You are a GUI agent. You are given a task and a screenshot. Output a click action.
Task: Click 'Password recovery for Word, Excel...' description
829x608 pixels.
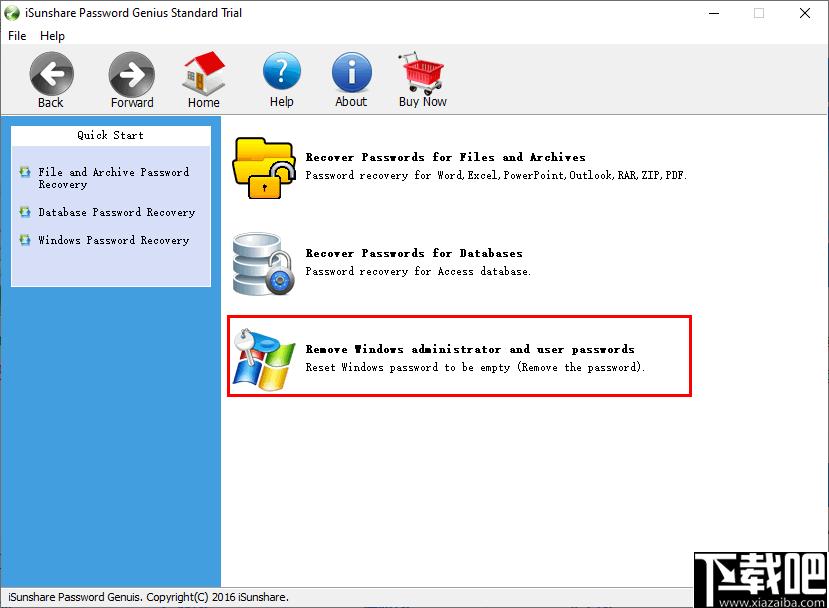click(x=496, y=175)
